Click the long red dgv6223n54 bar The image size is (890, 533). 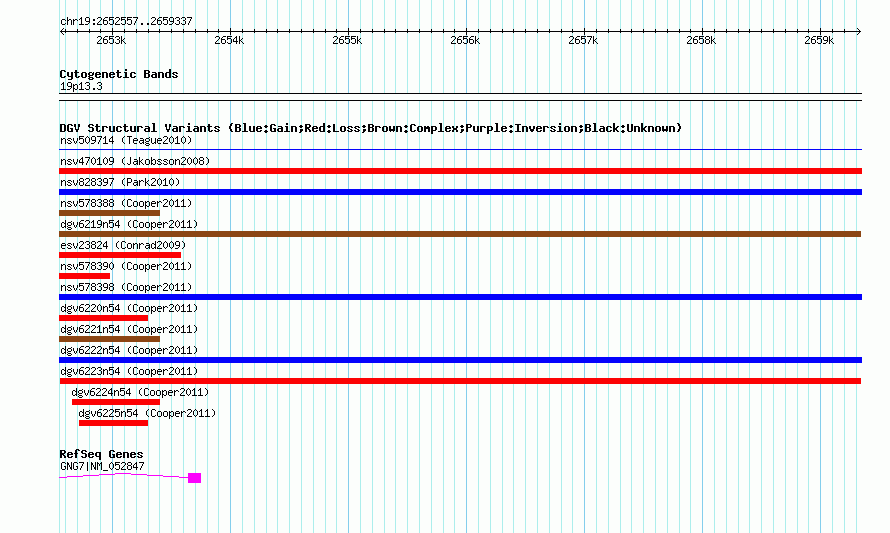[460, 381]
